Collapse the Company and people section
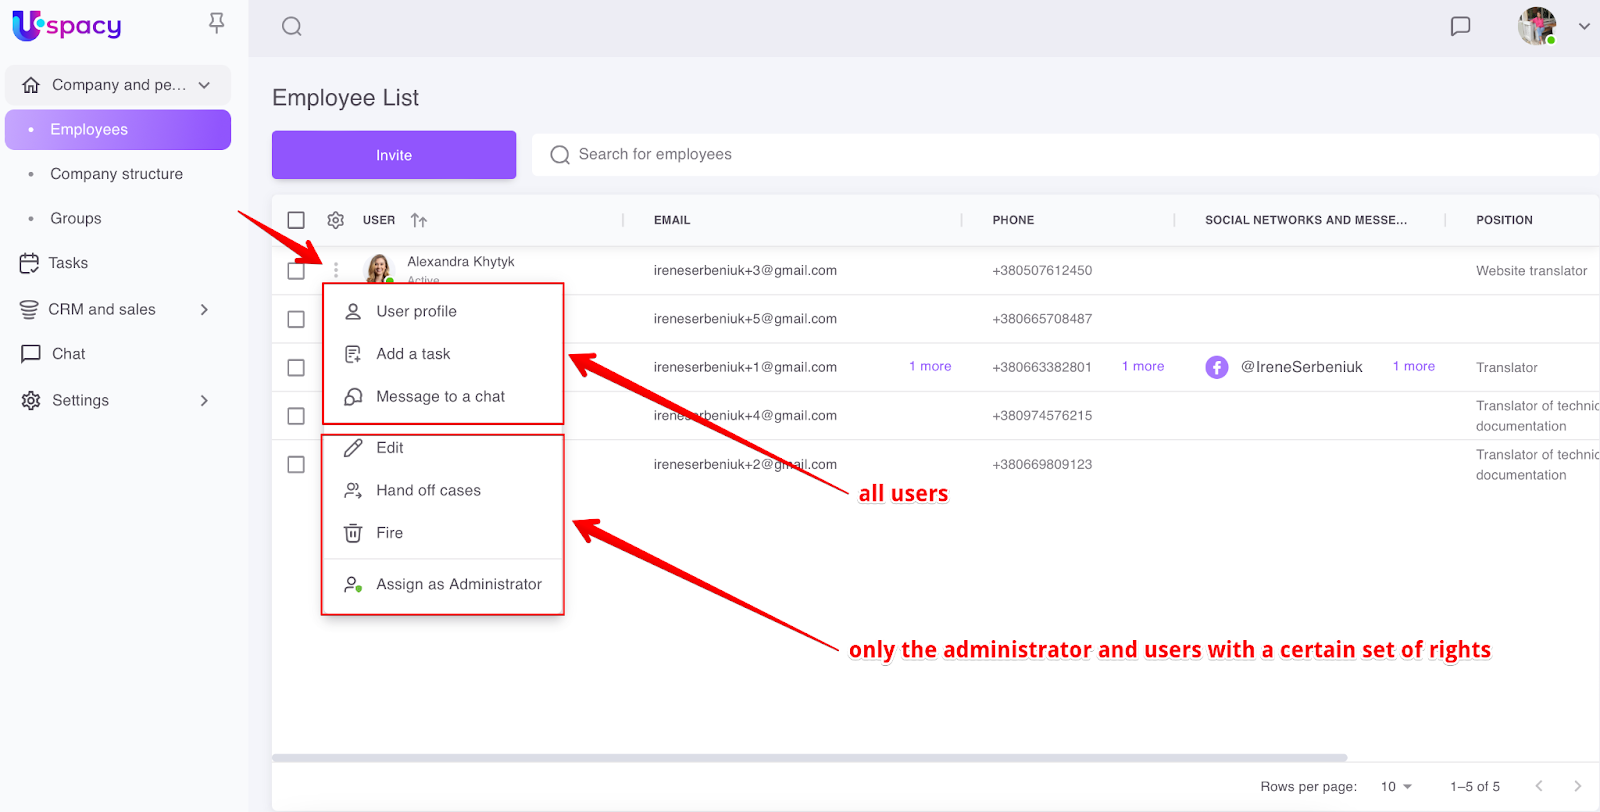Image resolution: width=1600 pixels, height=812 pixels. click(204, 85)
